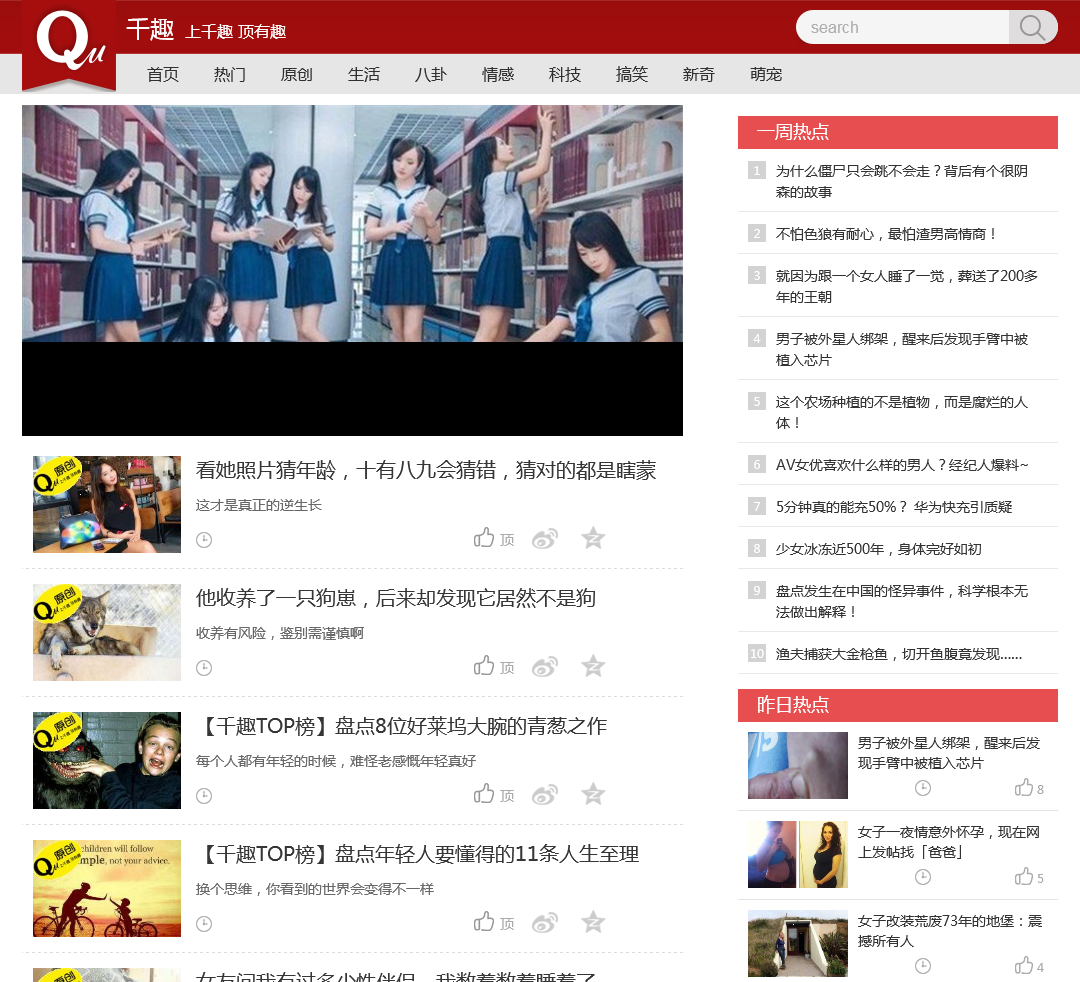1080x982 pixels.
Task: Click the search magnifier icon
Action: point(1032,28)
